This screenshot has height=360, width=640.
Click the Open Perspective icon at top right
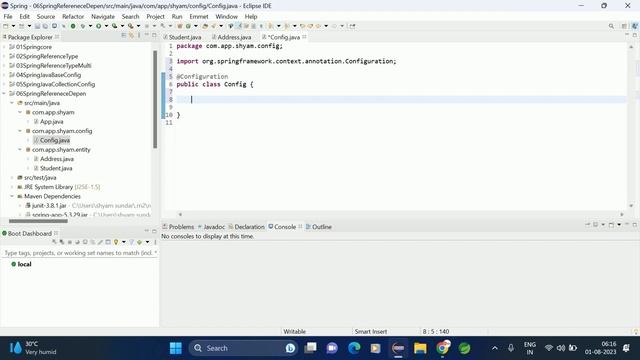pos(624,26)
